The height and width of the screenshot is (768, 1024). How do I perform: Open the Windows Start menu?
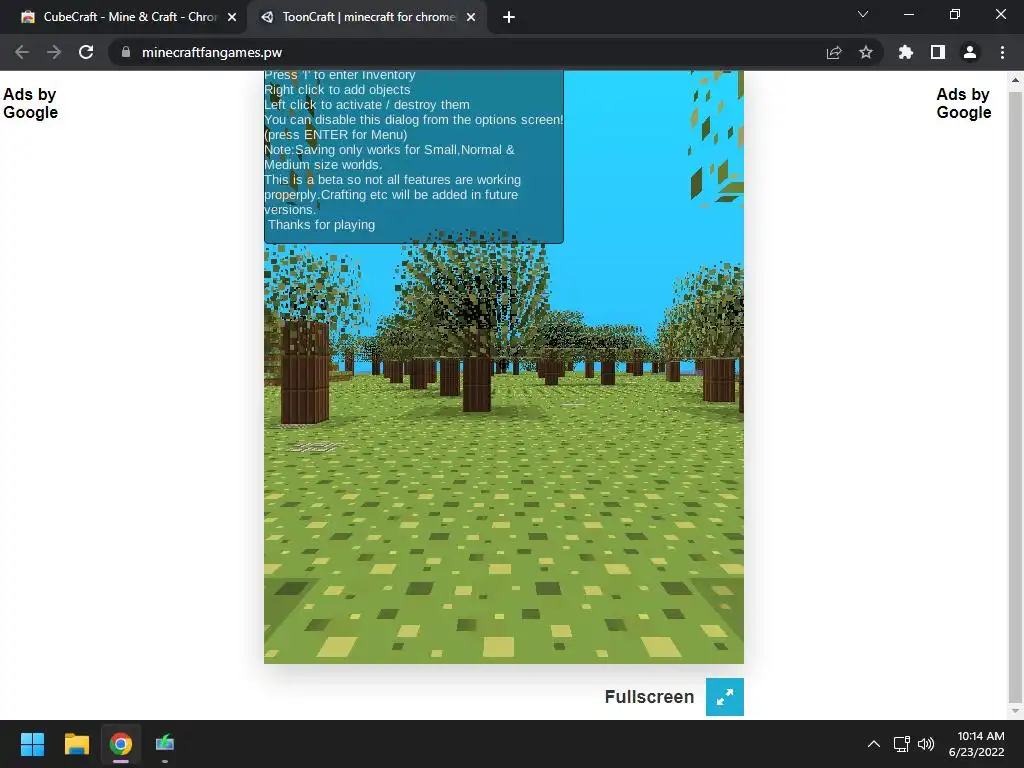click(x=32, y=744)
